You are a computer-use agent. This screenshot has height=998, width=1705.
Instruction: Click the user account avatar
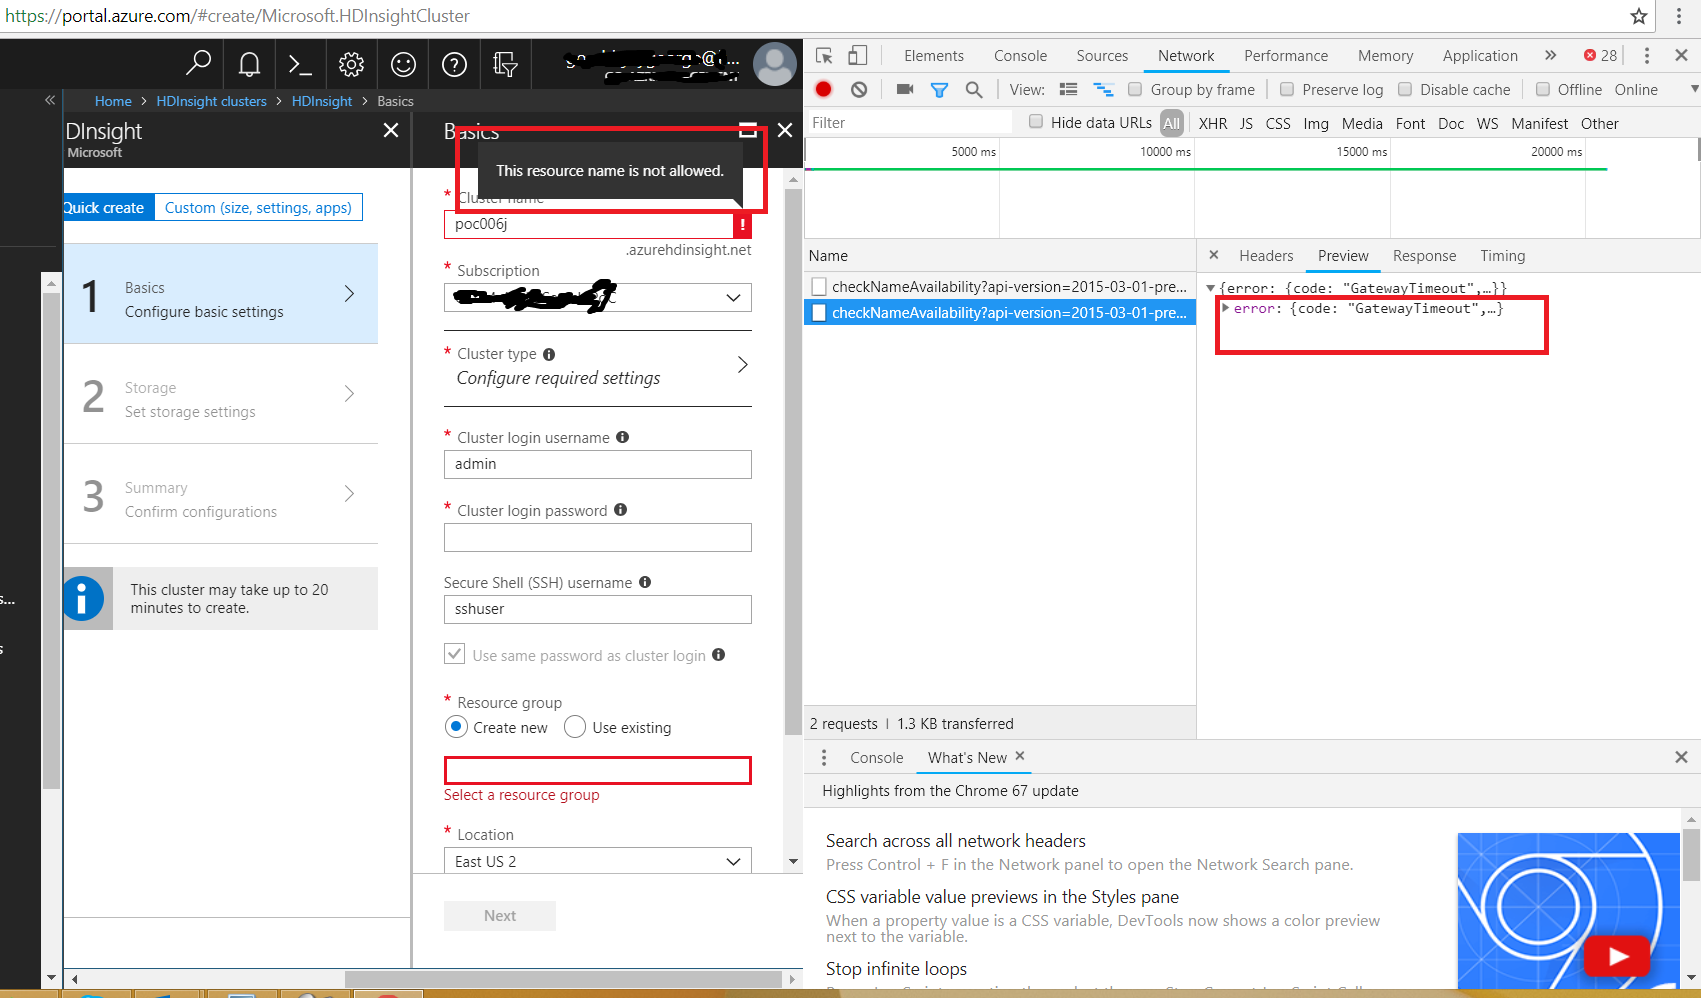(774, 64)
